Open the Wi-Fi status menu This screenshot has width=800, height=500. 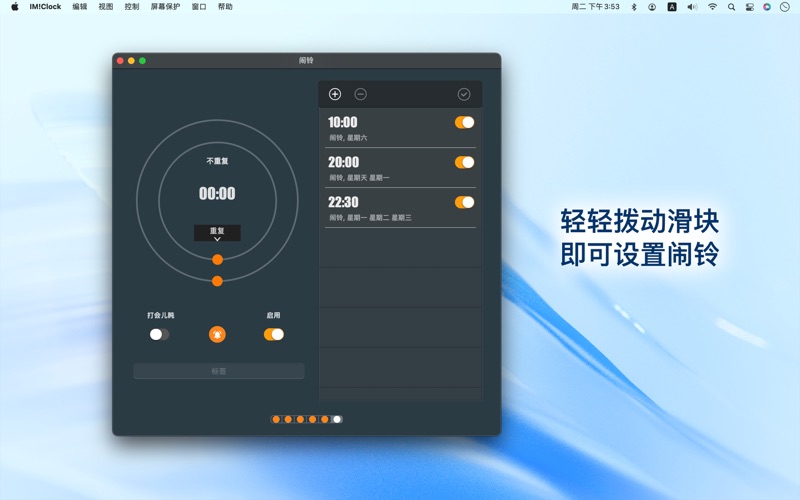712,7
